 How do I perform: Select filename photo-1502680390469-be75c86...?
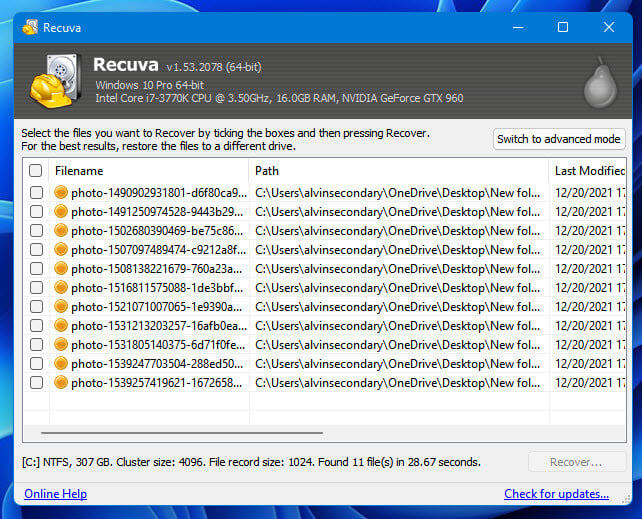(x=157, y=231)
